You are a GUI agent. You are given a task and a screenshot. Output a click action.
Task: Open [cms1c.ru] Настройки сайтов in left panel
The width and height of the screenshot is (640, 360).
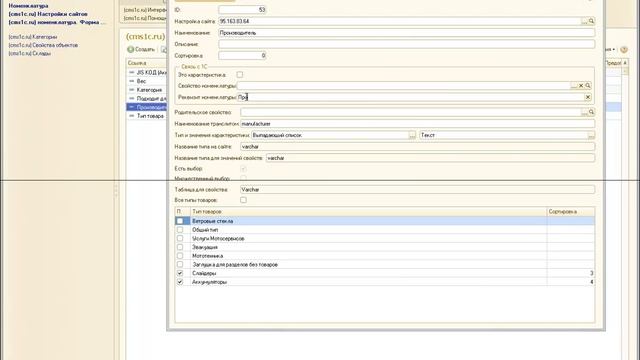pos(48,14)
